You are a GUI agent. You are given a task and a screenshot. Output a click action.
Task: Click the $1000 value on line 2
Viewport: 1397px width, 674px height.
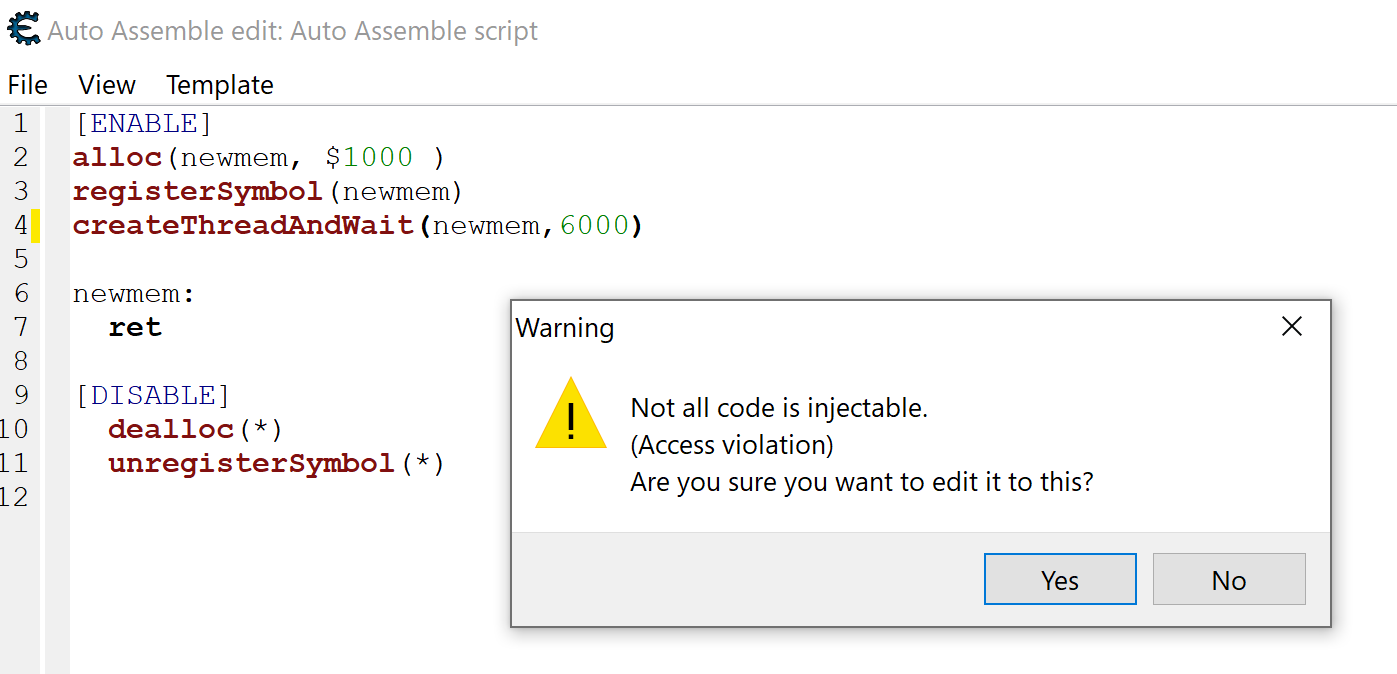click(x=369, y=158)
